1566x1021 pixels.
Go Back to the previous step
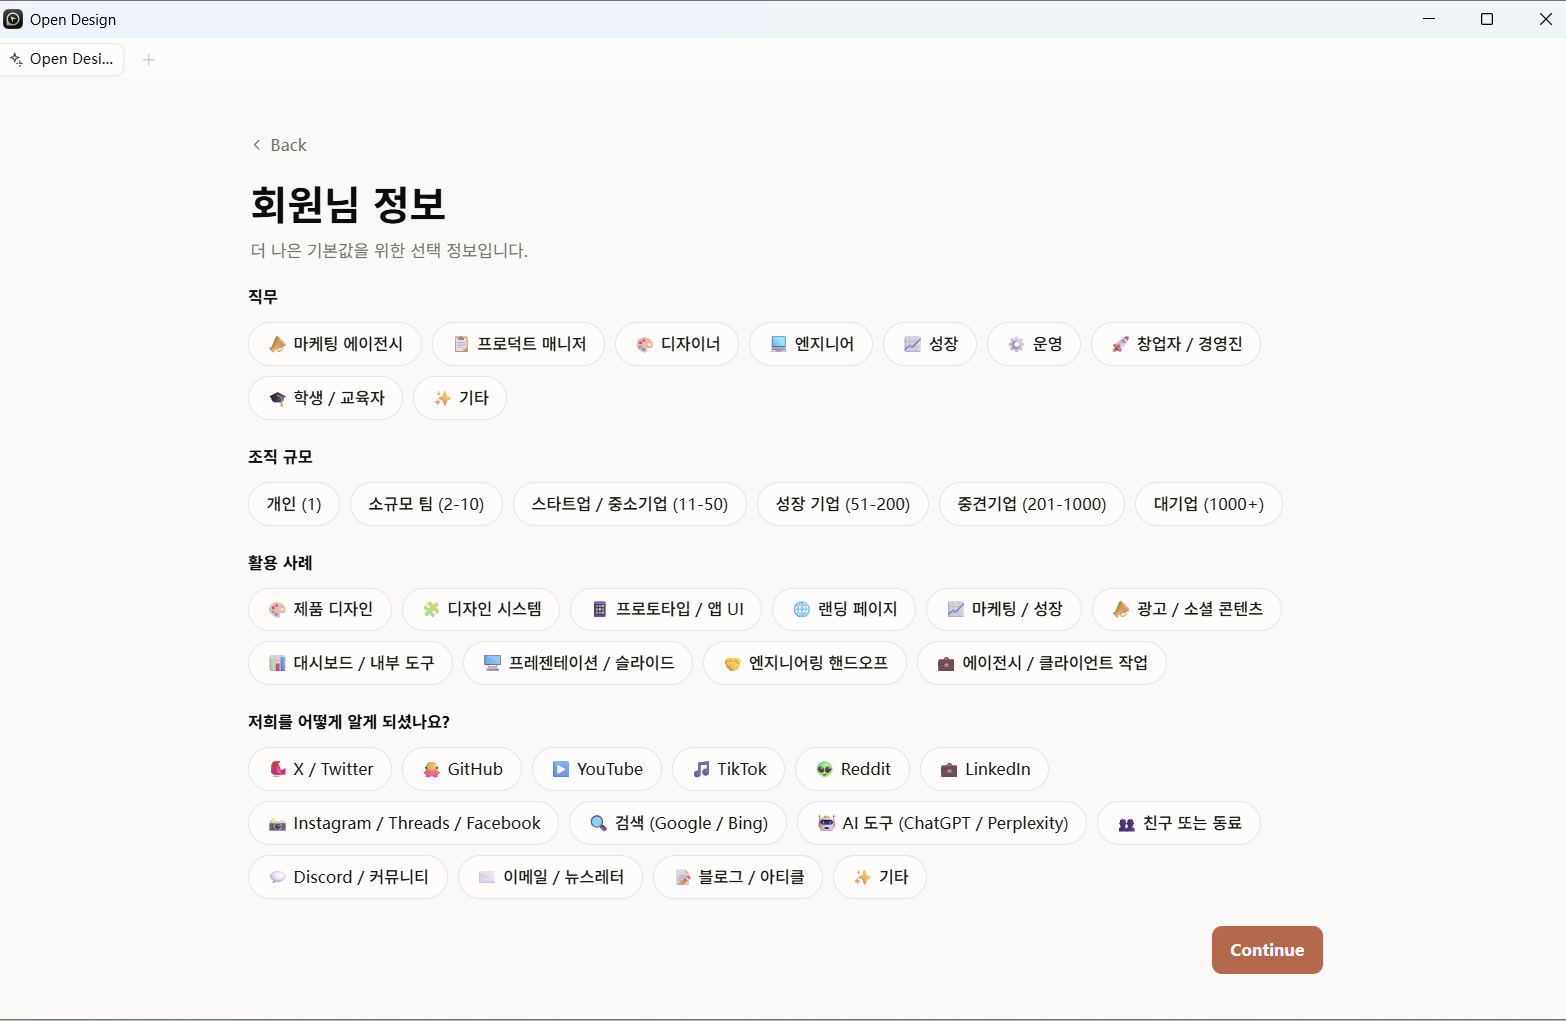(279, 145)
